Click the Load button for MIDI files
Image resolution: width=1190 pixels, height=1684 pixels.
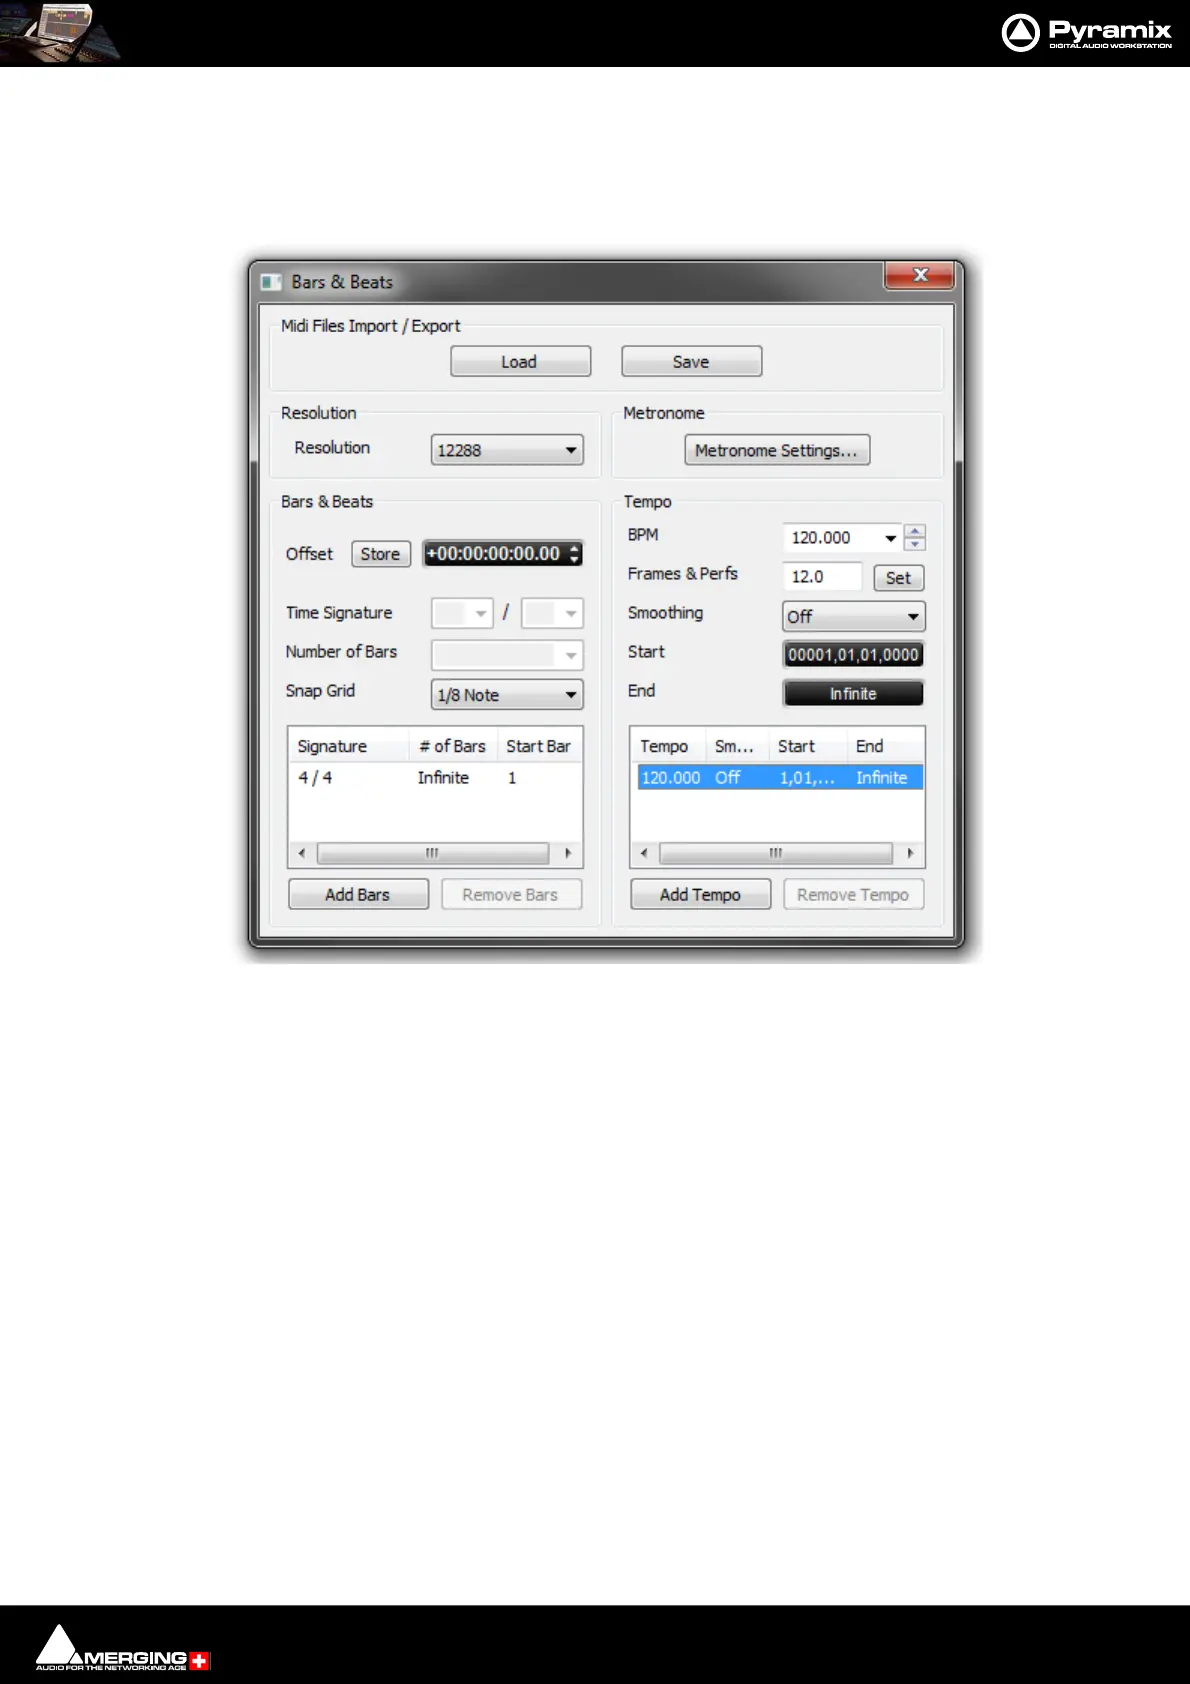(520, 361)
